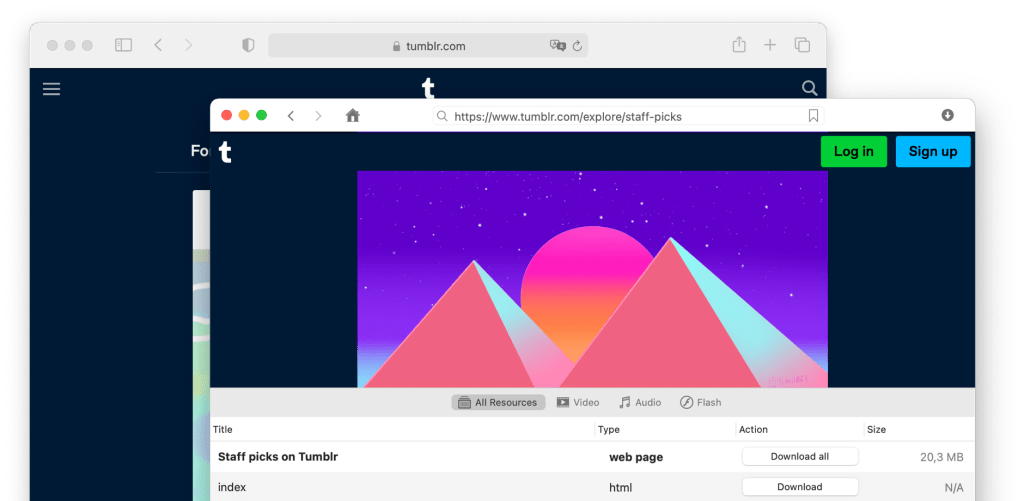Open a new Safari tab with plus icon
This screenshot has height=501, width=1024.
tap(770, 45)
